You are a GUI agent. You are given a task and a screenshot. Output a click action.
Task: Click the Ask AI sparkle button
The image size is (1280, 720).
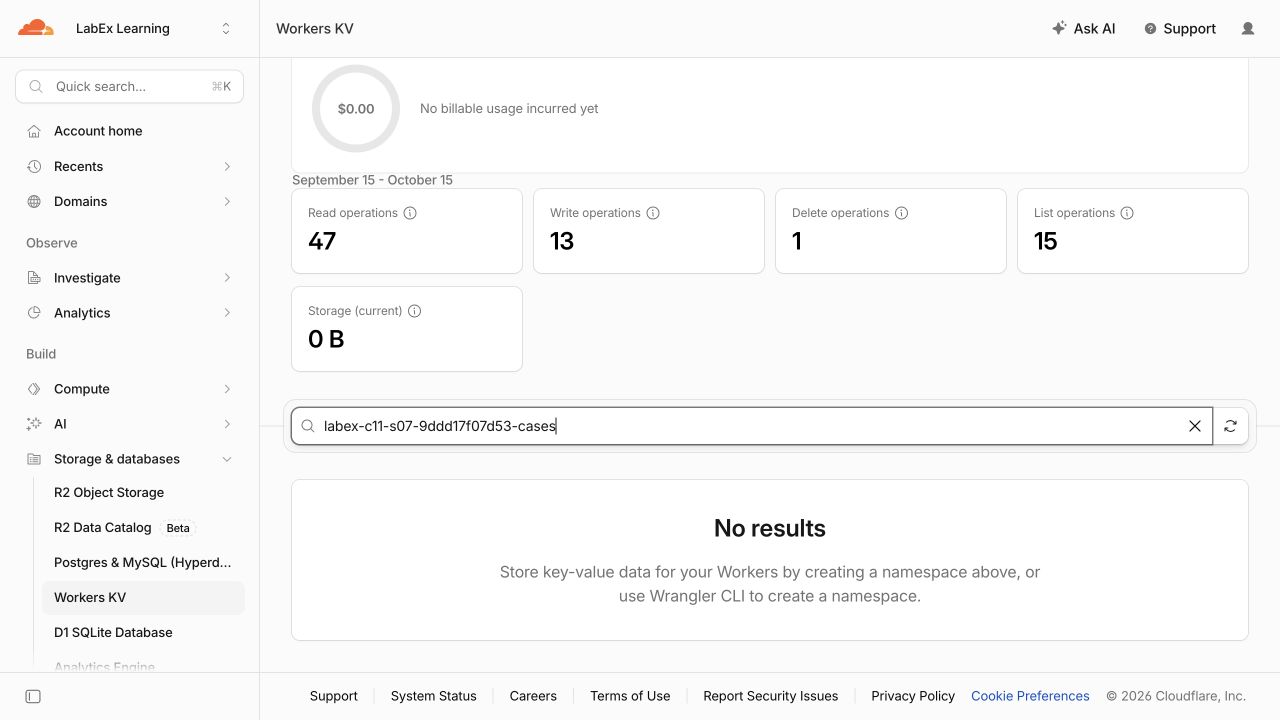click(1084, 29)
